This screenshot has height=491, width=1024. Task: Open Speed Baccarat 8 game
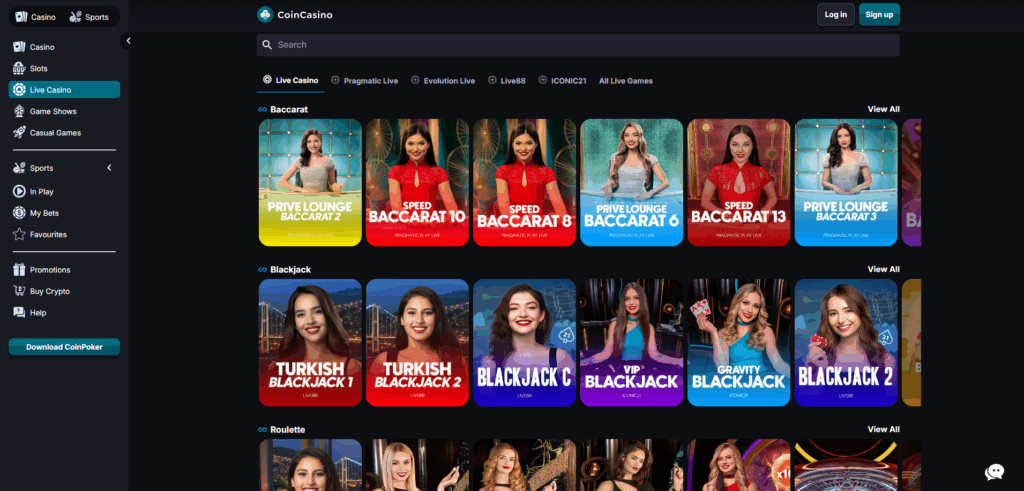point(524,183)
